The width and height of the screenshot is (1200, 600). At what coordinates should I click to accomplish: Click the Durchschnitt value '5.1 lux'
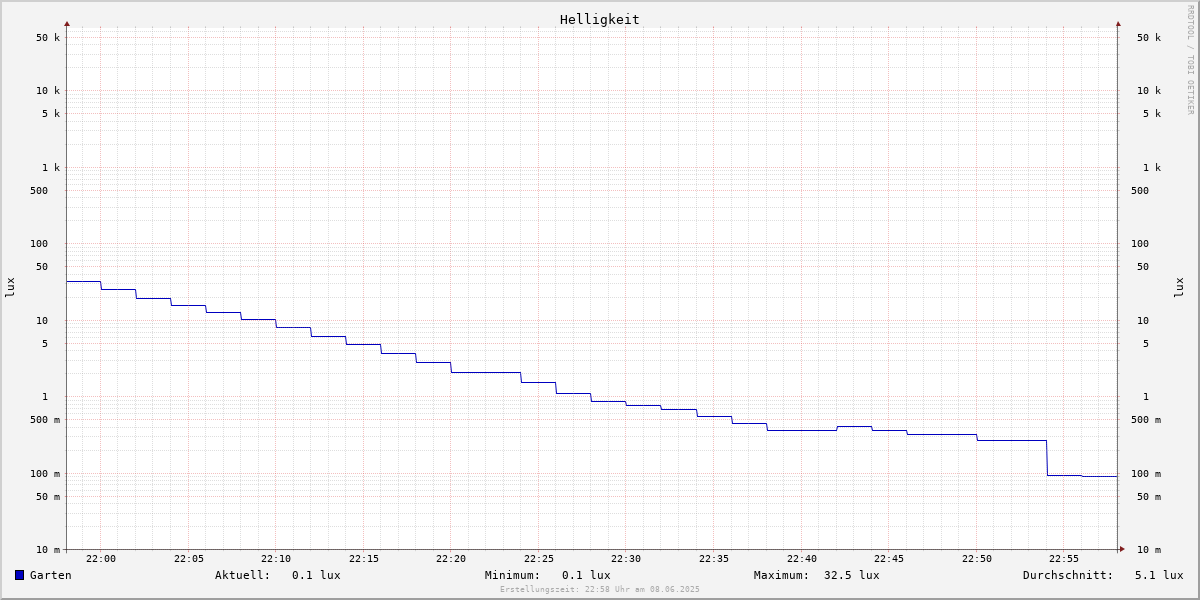point(1159,575)
